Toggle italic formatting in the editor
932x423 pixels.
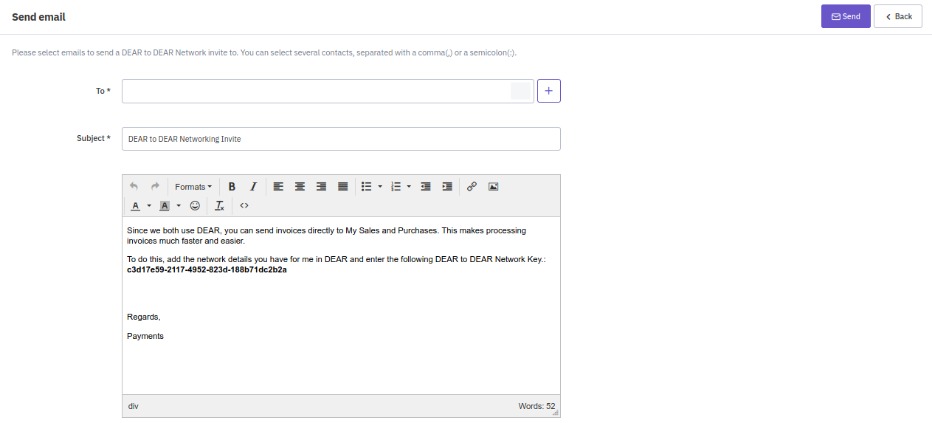[x=253, y=187]
